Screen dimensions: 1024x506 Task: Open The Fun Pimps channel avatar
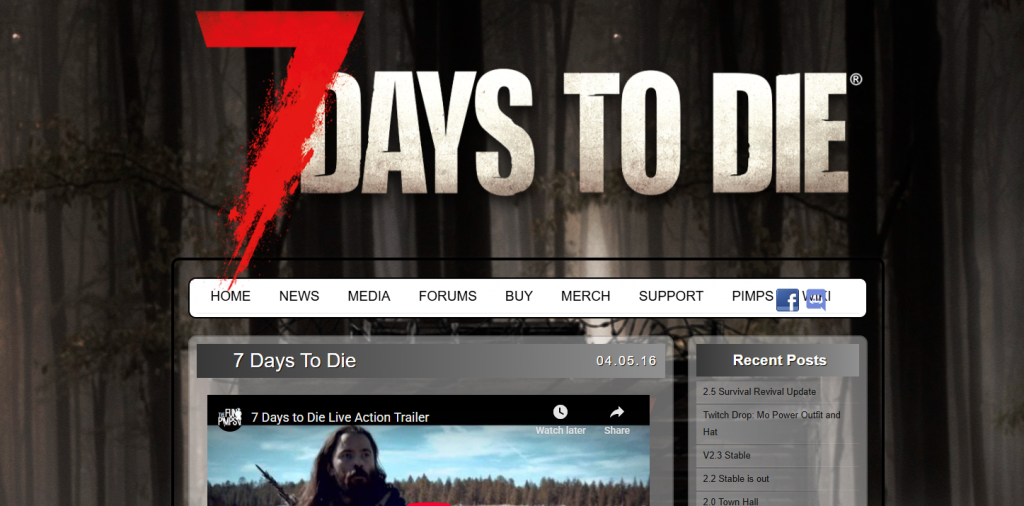coord(229,417)
